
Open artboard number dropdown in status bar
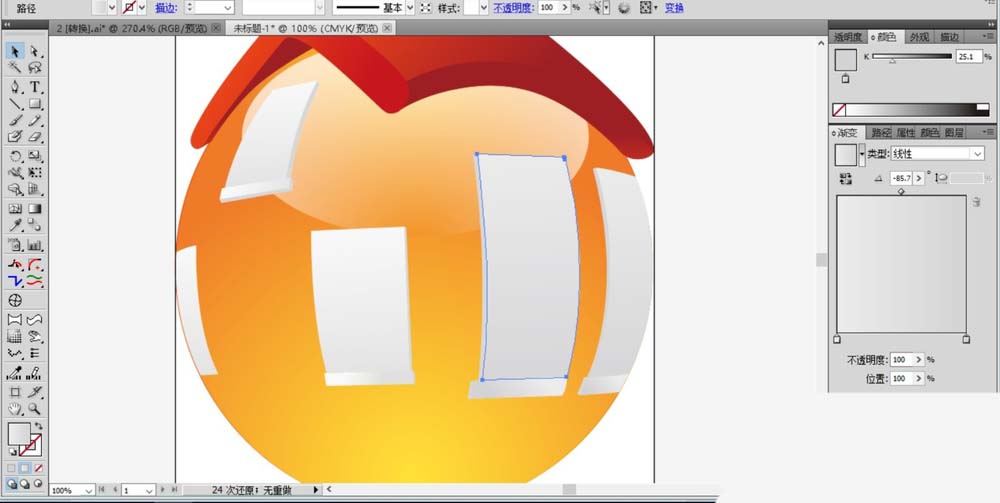pyautogui.click(x=149, y=490)
